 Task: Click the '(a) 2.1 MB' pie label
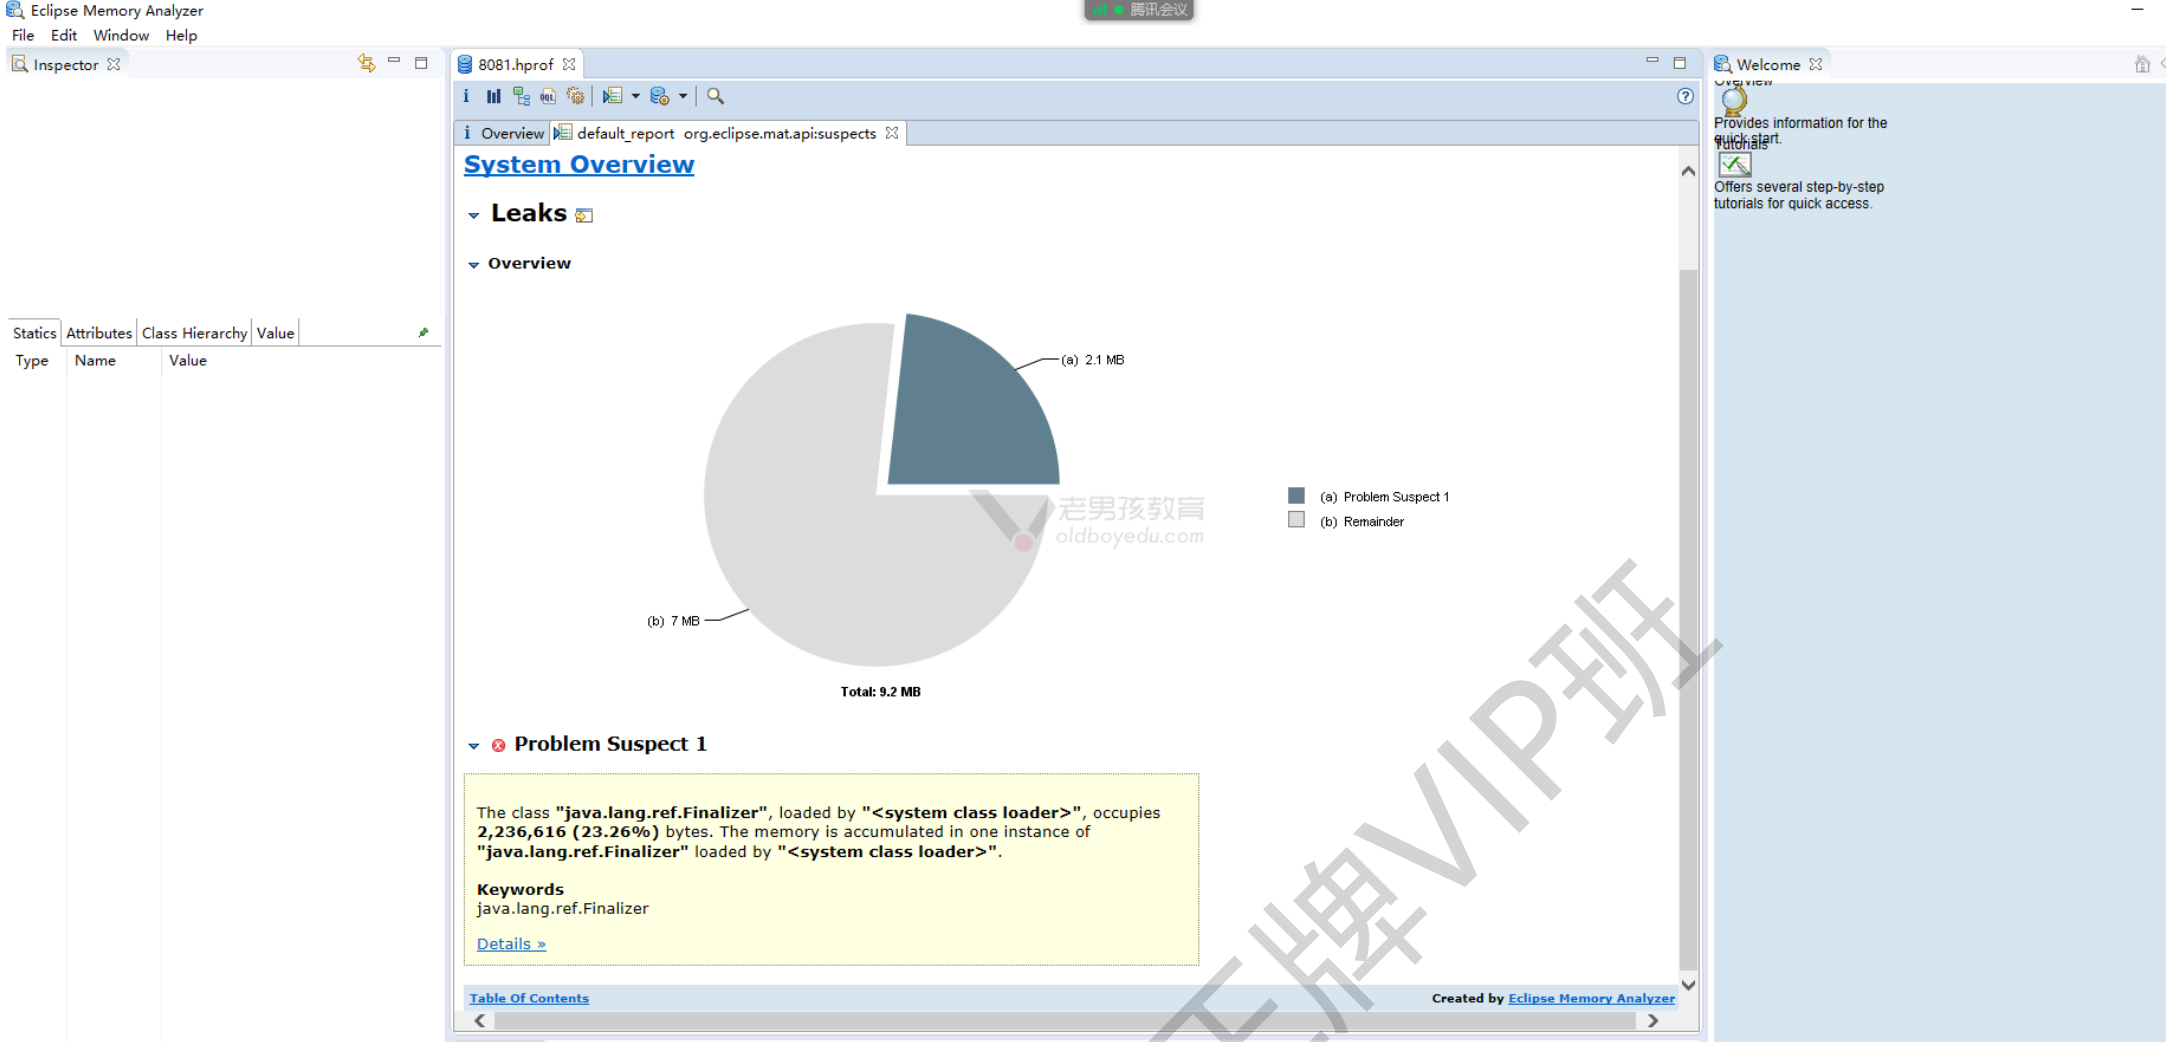pyautogui.click(x=1092, y=360)
